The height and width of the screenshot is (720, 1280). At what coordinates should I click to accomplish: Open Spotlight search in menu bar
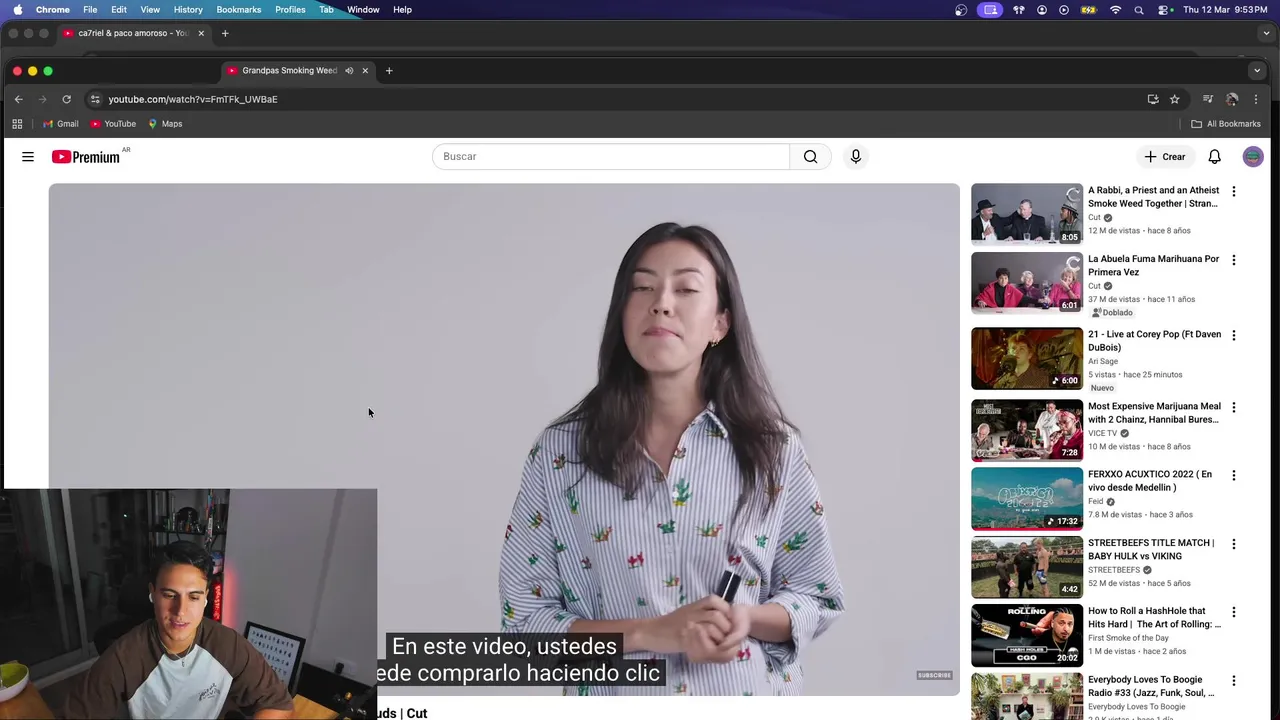coord(1139,10)
